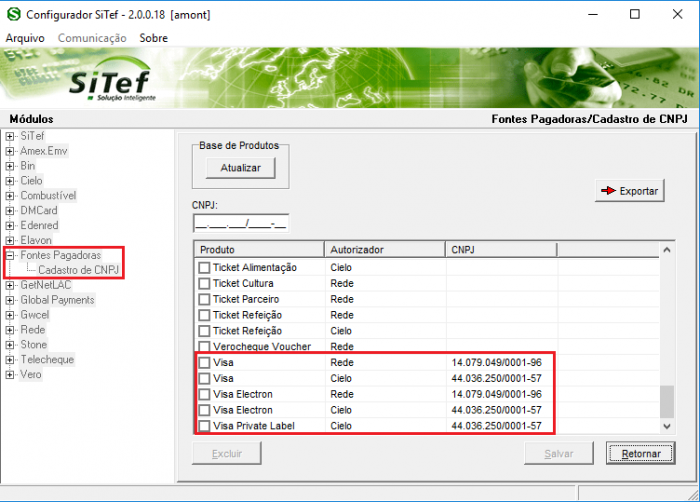This screenshot has width=700, height=502.
Task: Check the Ticket Refeição Cielo checkbox
Action: (x=204, y=331)
